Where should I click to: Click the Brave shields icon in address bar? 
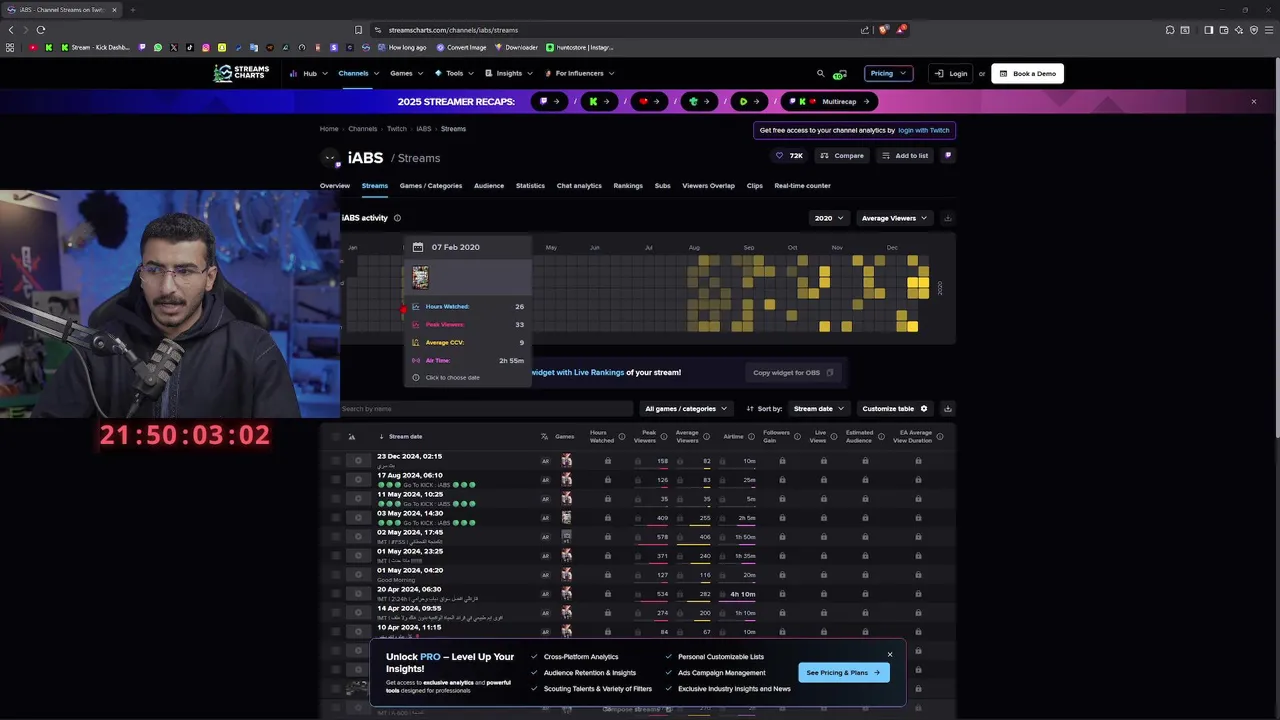coord(883,30)
